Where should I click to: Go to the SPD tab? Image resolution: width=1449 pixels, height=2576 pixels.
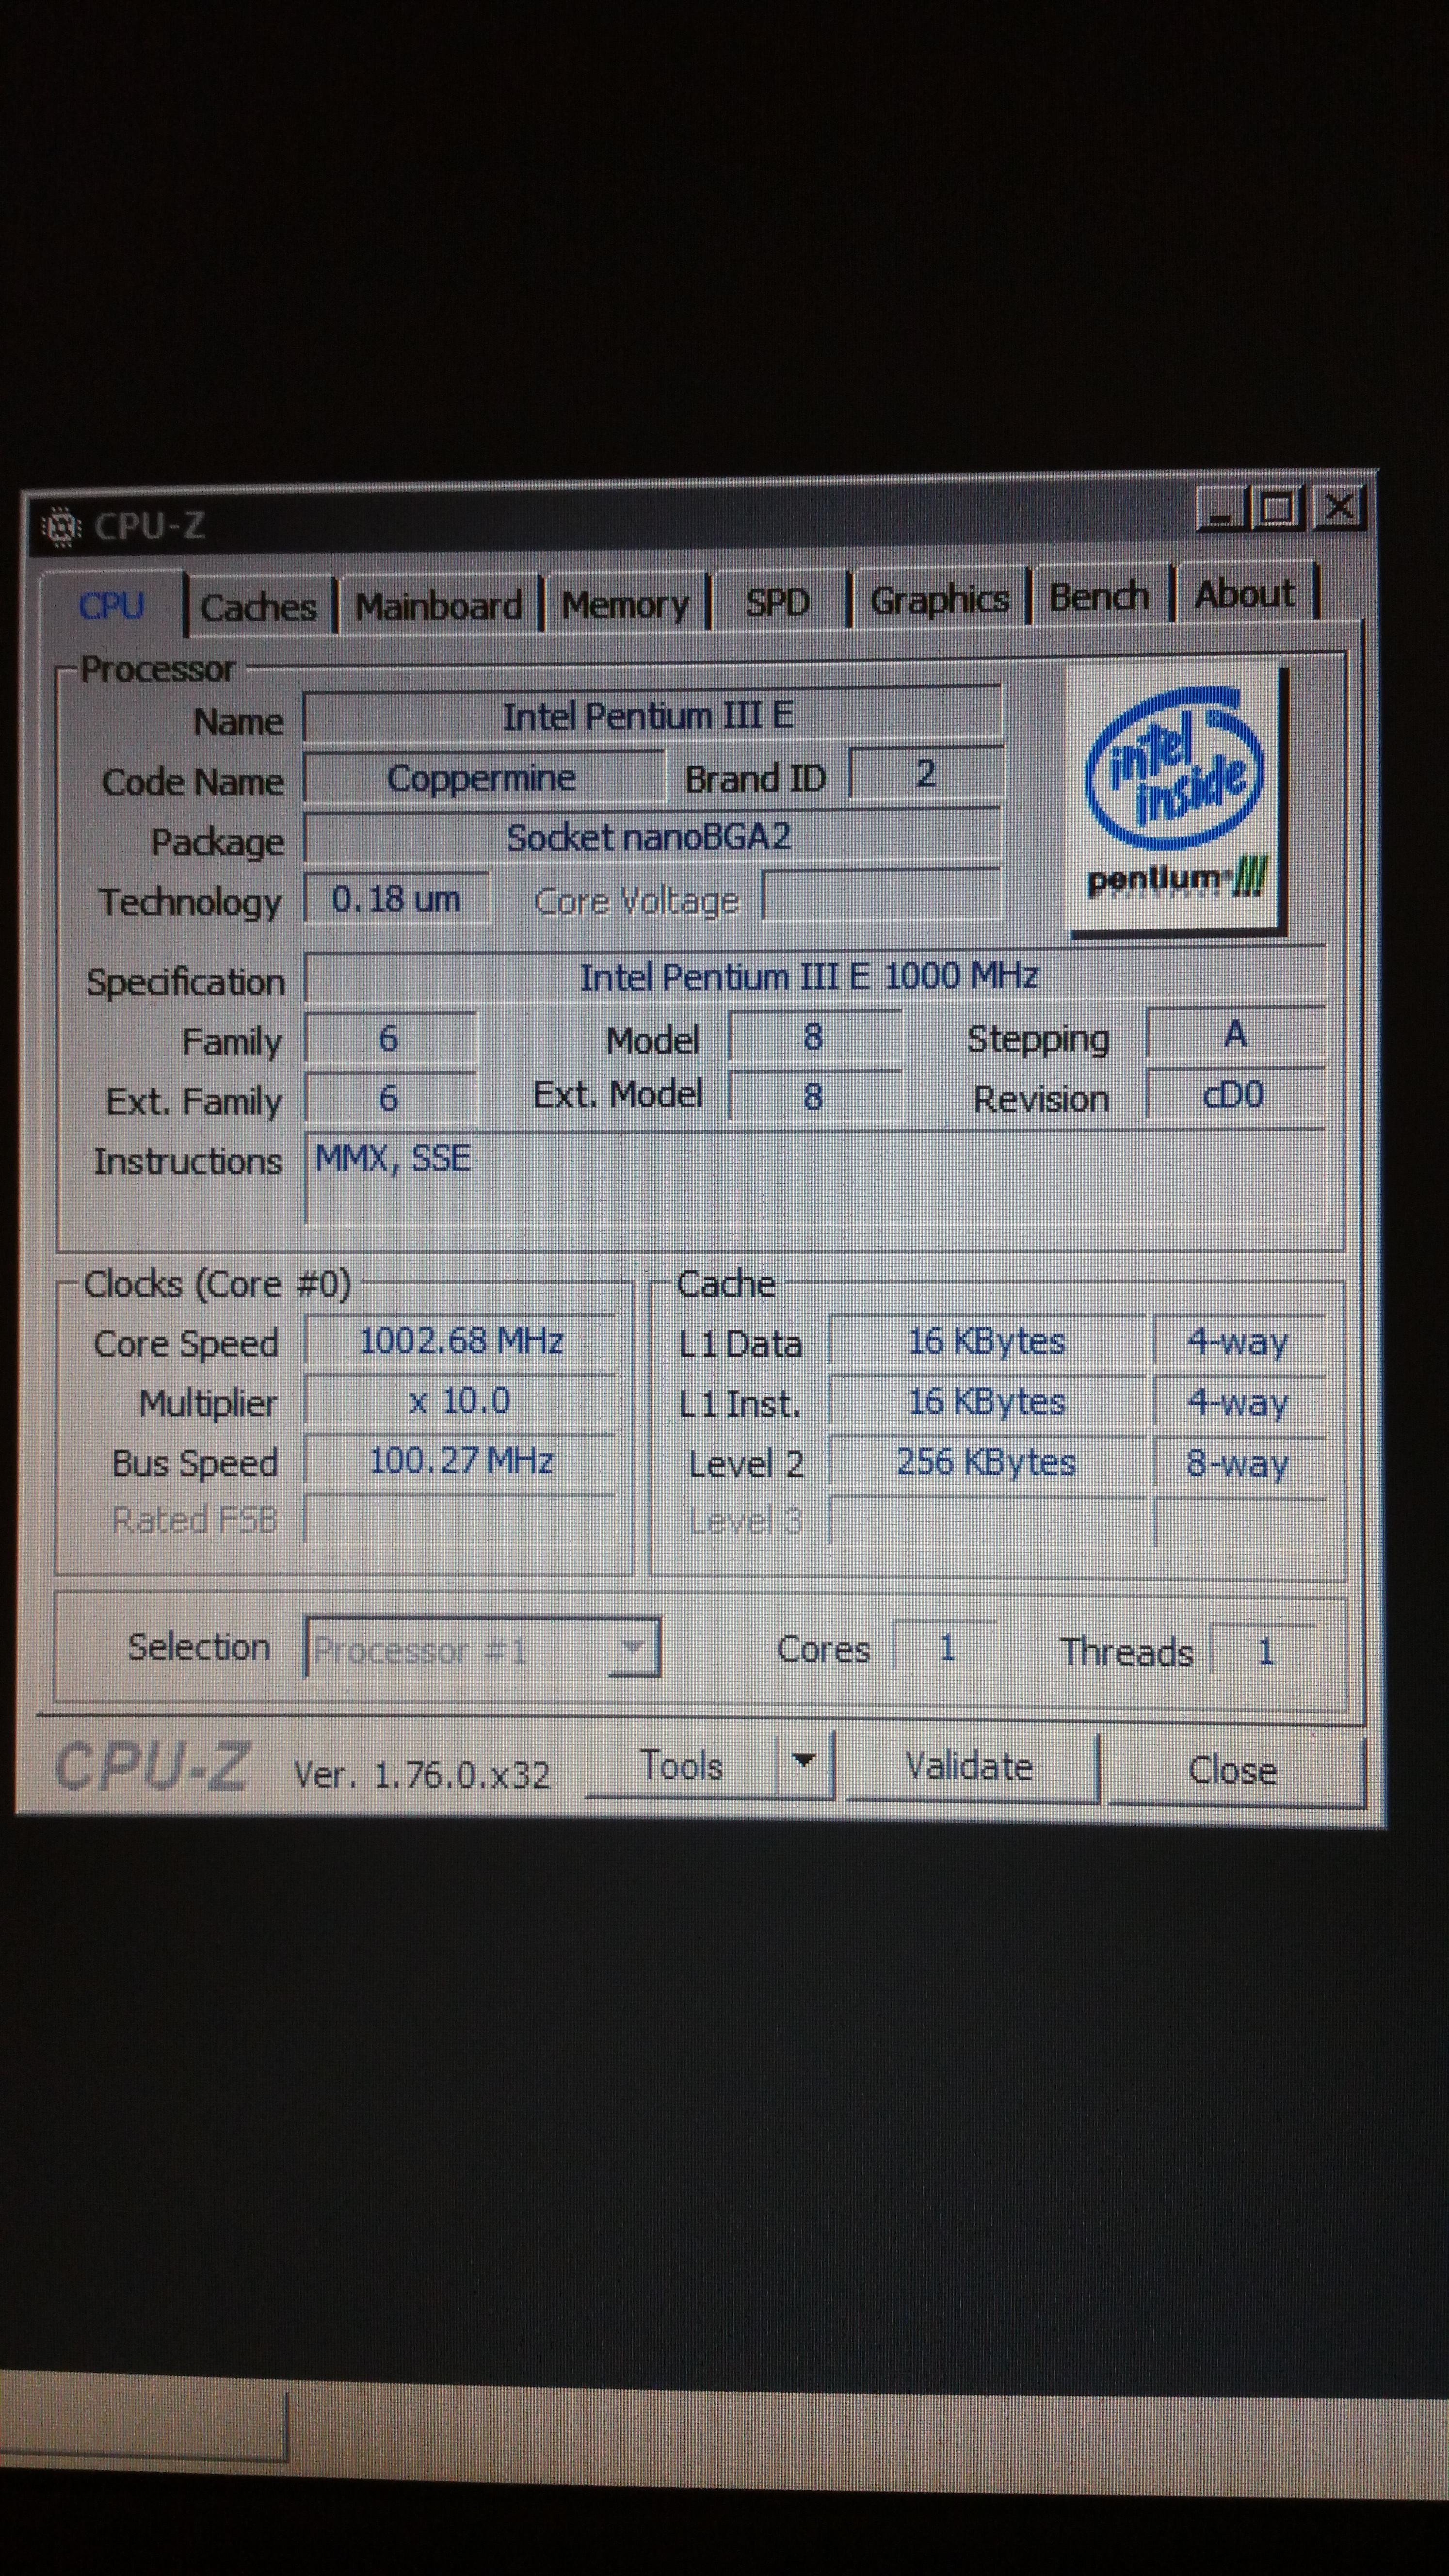pos(778,602)
